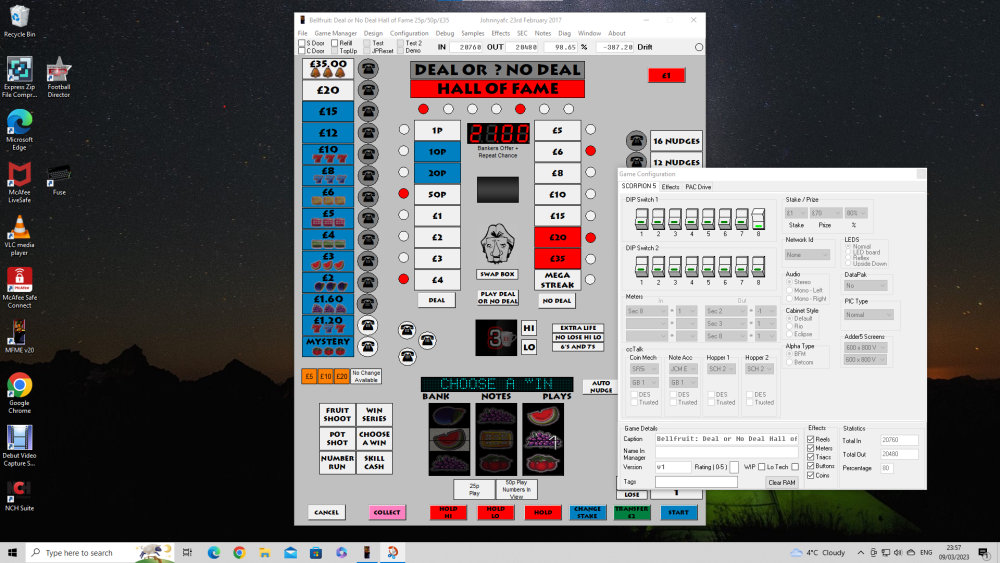Open Task View on the taskbar
The image size is (1000, 563).
coord(187,553)
